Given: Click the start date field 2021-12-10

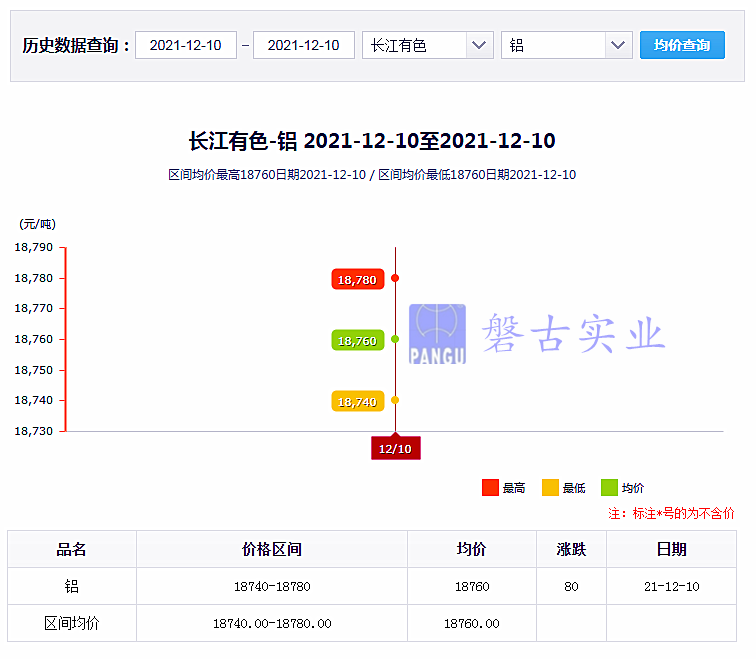Looking at the screenshot, I should tap(186, 45).
